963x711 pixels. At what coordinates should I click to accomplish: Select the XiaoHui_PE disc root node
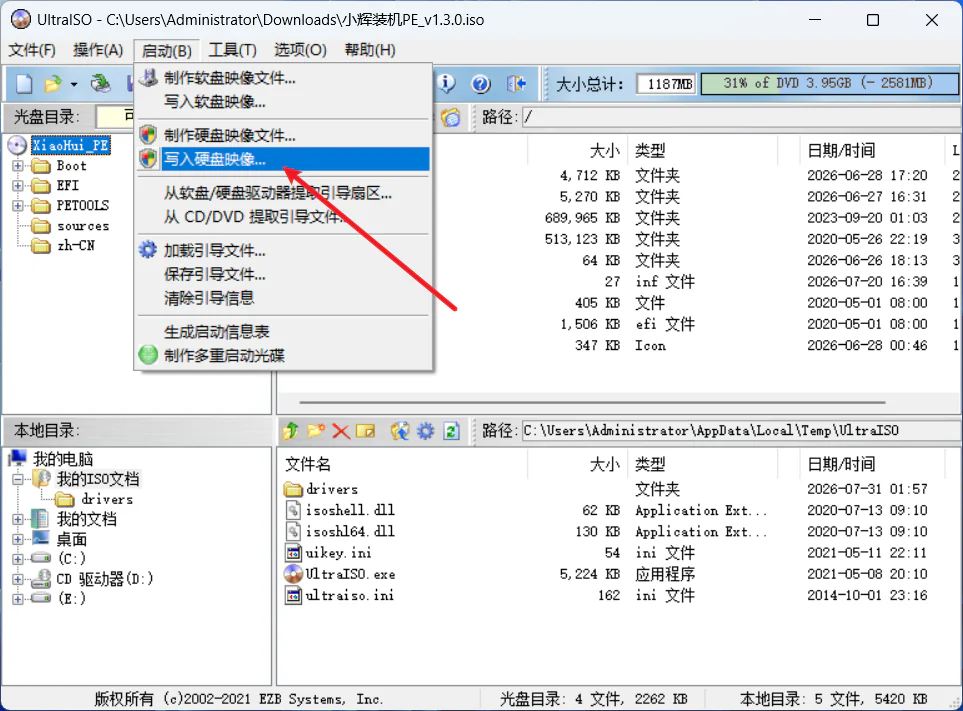coord(71,146)
